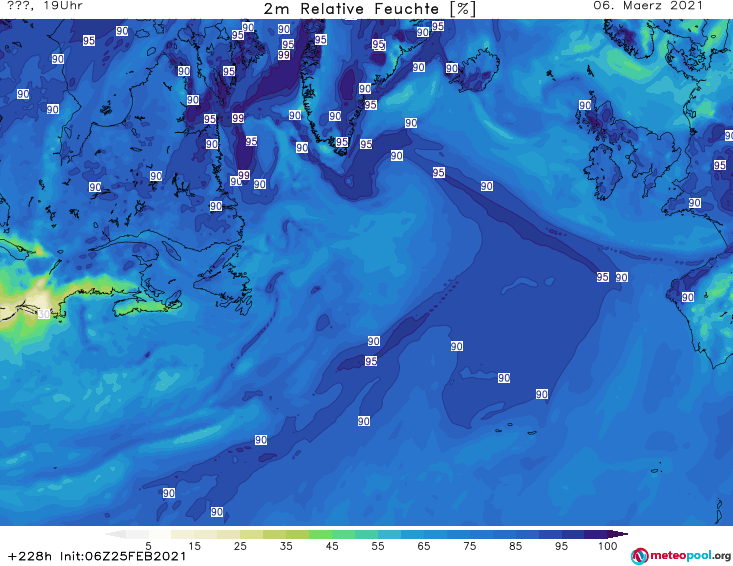Click the round meteopool logo icon
733x566 pixels.
tap(639, 556)
